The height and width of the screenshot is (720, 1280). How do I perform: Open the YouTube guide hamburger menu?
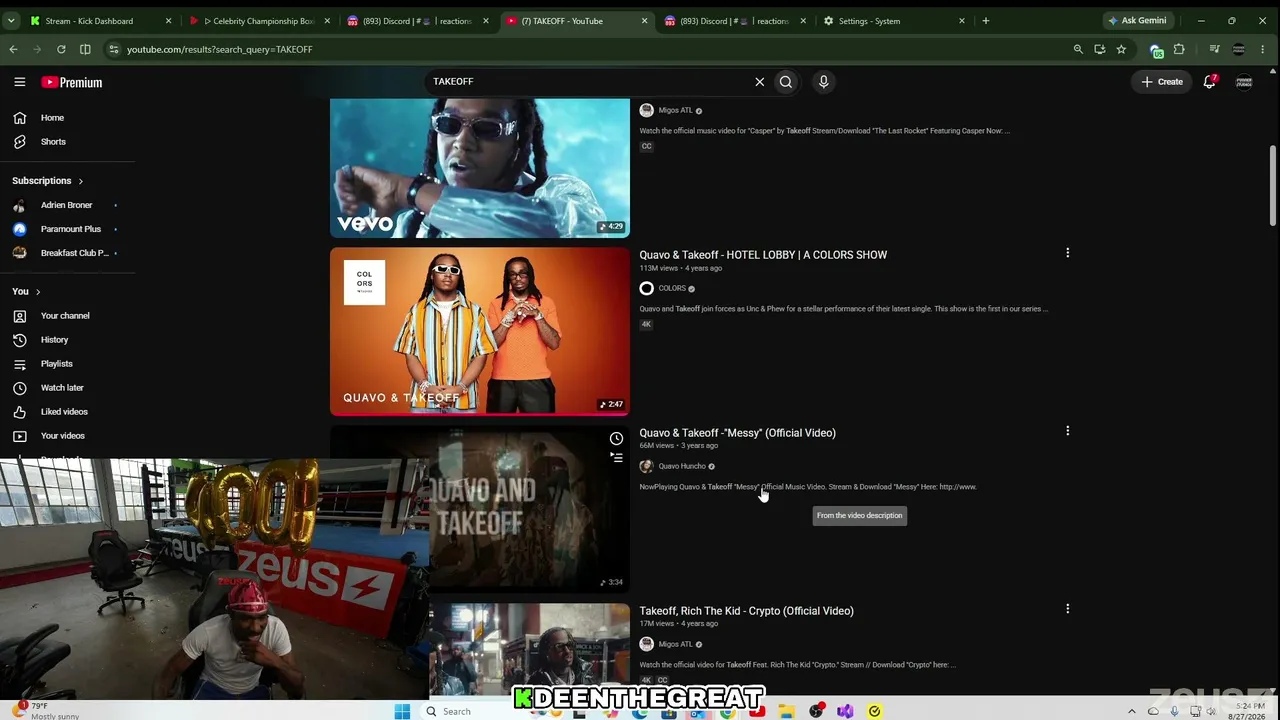[x=19, y=82]
